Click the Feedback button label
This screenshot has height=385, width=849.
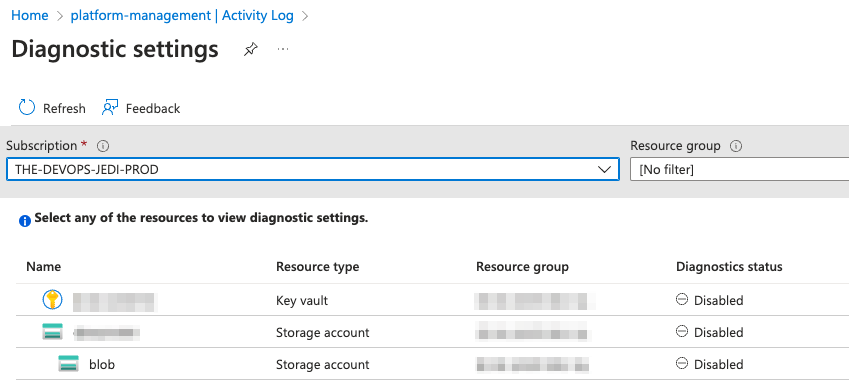pyautogui.click(x=153, y=108)
